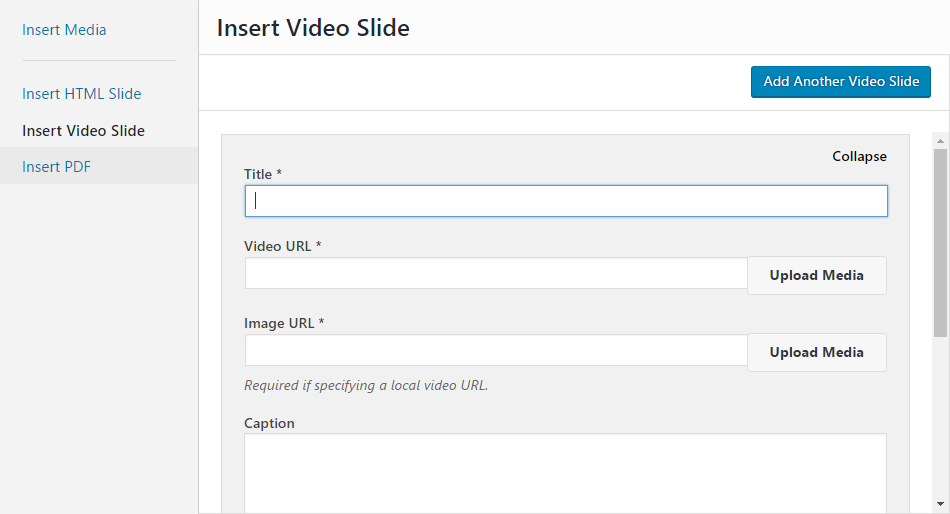Click into the Image URL field
This screenshot has height=514, width=950.
point(496,350)
